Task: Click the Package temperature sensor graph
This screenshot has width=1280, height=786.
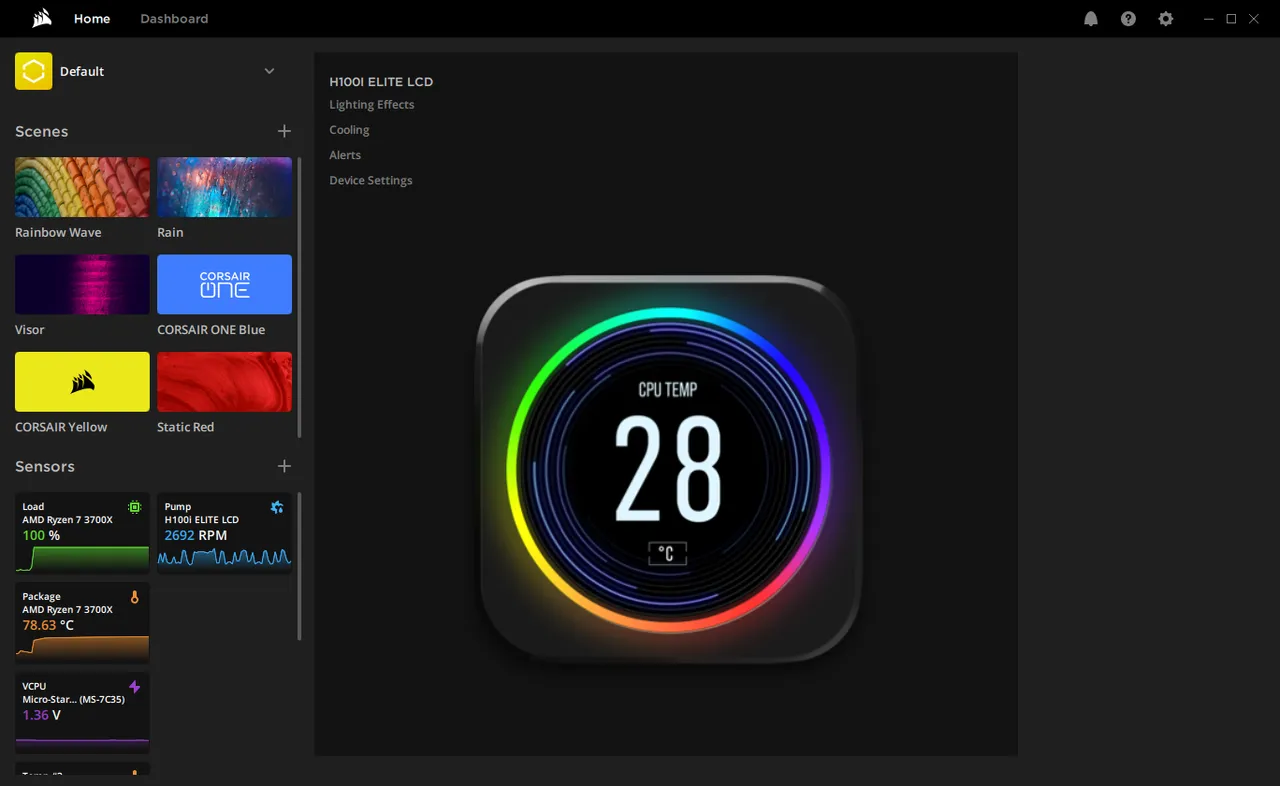Action: click(x=82, y=647)
